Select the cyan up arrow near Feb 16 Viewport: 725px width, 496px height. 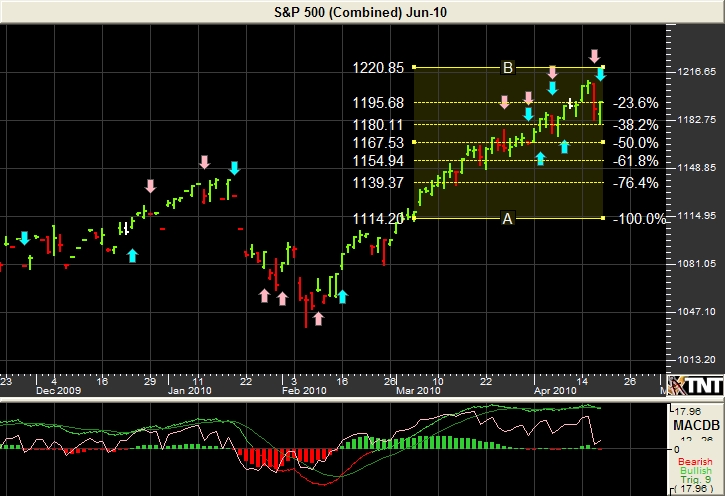pyautogui.click(x=342, y=296)
